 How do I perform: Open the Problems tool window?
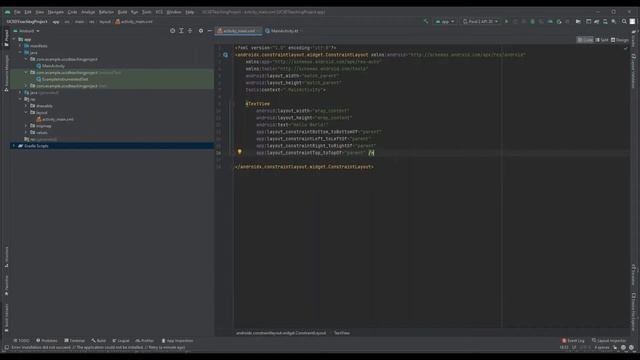[47, 341]
